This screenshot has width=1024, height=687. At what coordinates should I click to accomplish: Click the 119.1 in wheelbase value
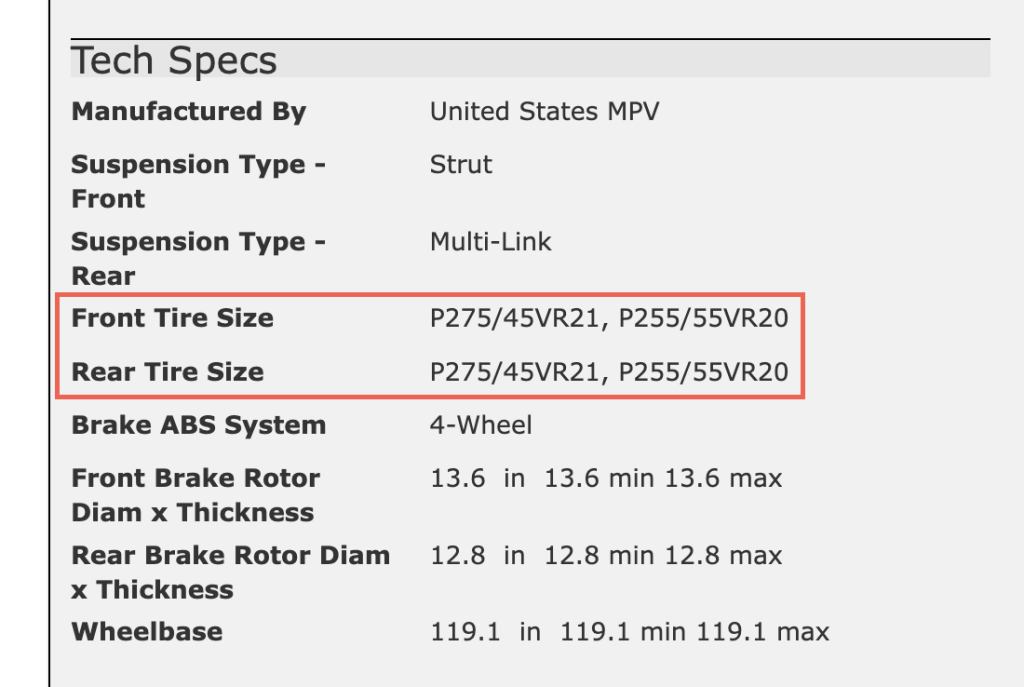[x=630, y=632]
